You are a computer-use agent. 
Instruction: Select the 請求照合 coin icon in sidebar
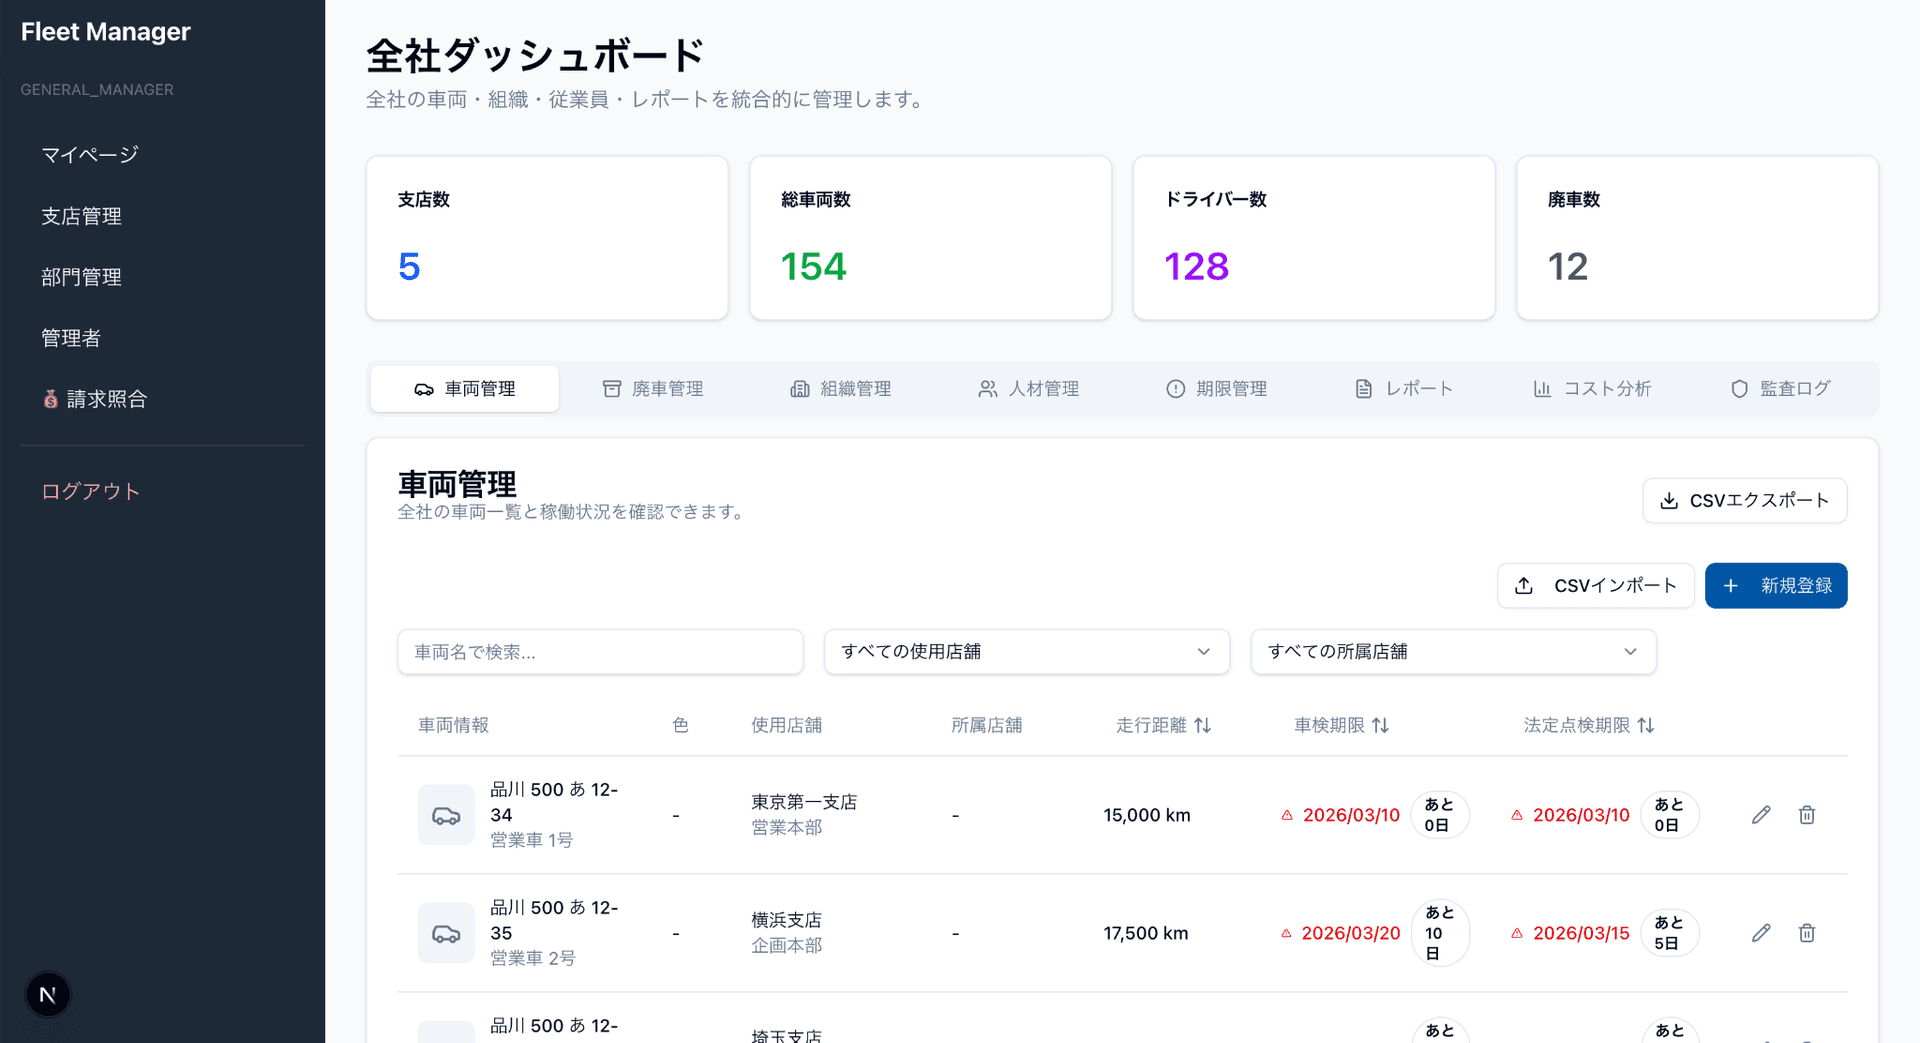pos(49,398)
